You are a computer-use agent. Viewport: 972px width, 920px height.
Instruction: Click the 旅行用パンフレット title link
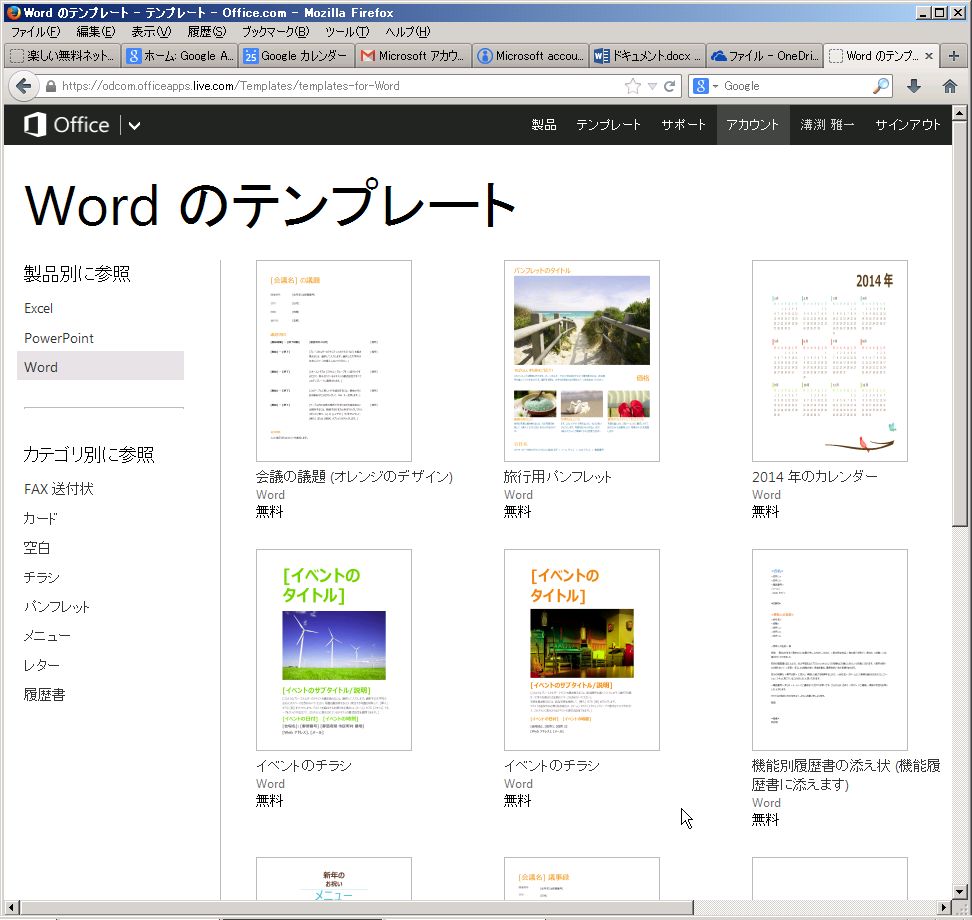[557, 476]
